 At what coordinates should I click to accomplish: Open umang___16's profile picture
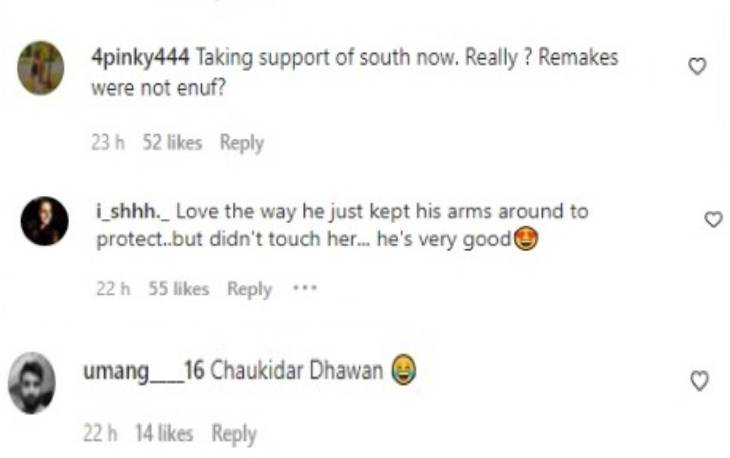32,383
